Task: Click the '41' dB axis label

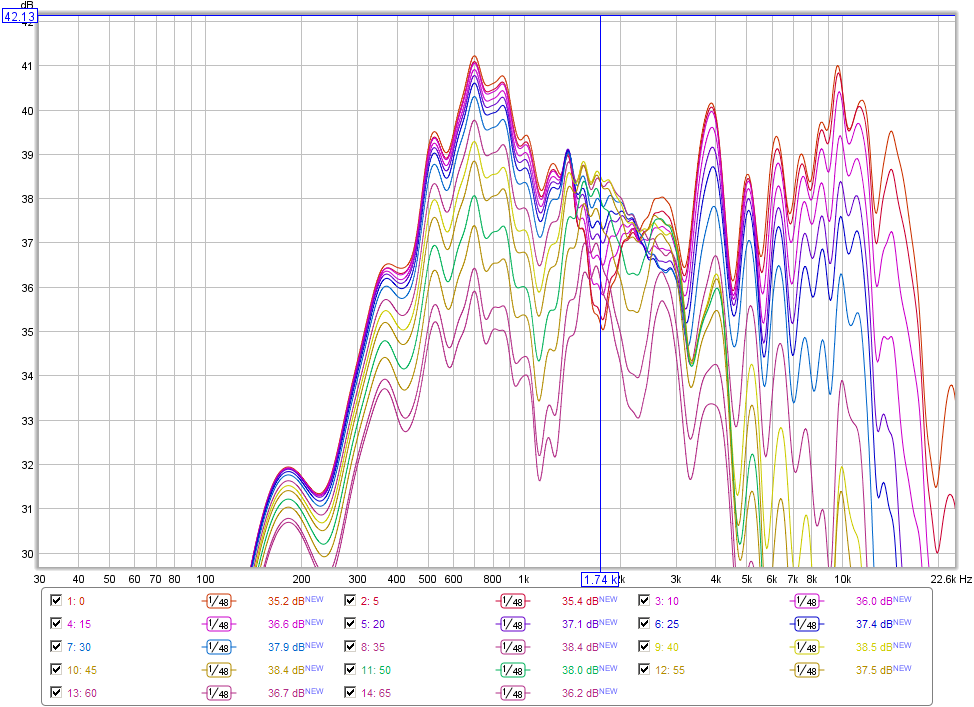Action: (27, 66)
